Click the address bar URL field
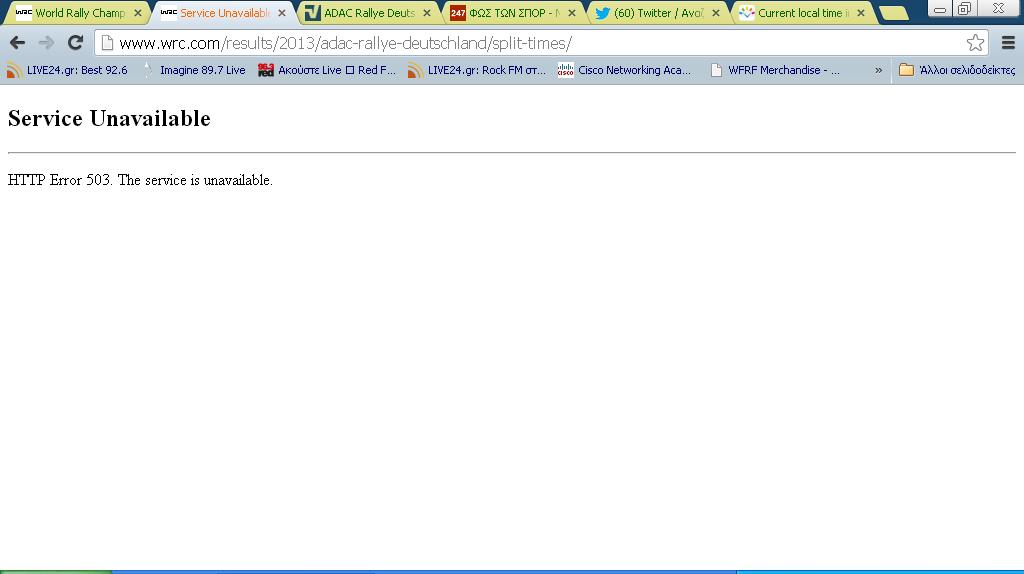Image resolution: width=1024 pixels, height=574 pixels. pyautogui.click(x=530, y=43)
